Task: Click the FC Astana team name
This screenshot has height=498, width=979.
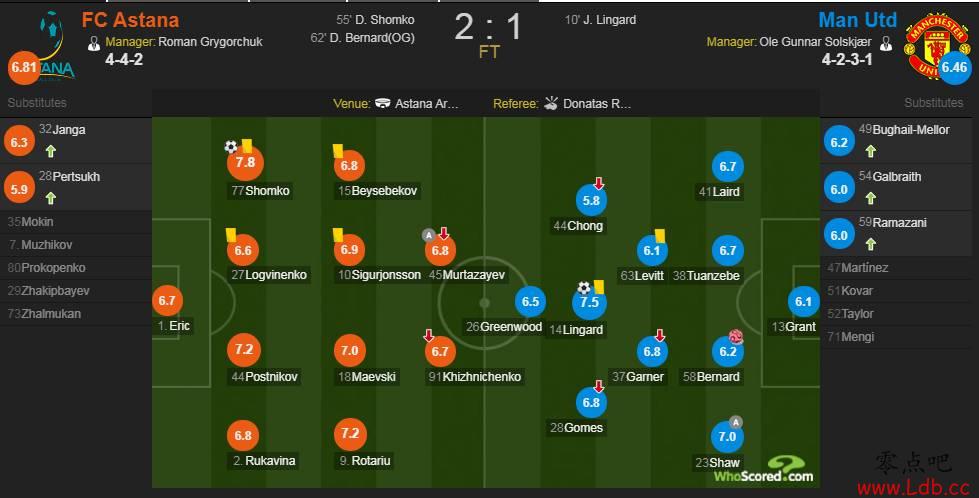Action: point(130,20)
